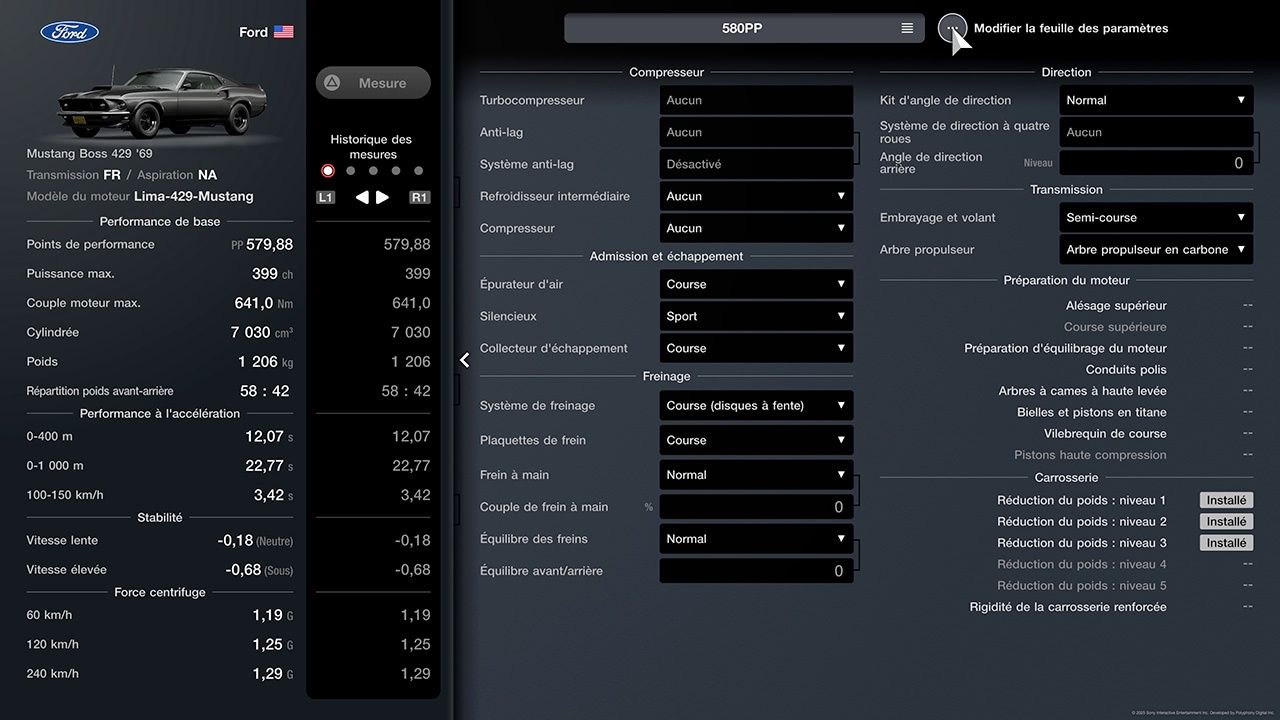Screen dimensions: 1280x720
Task: Select the second measurement history dot
Action: 350,171
